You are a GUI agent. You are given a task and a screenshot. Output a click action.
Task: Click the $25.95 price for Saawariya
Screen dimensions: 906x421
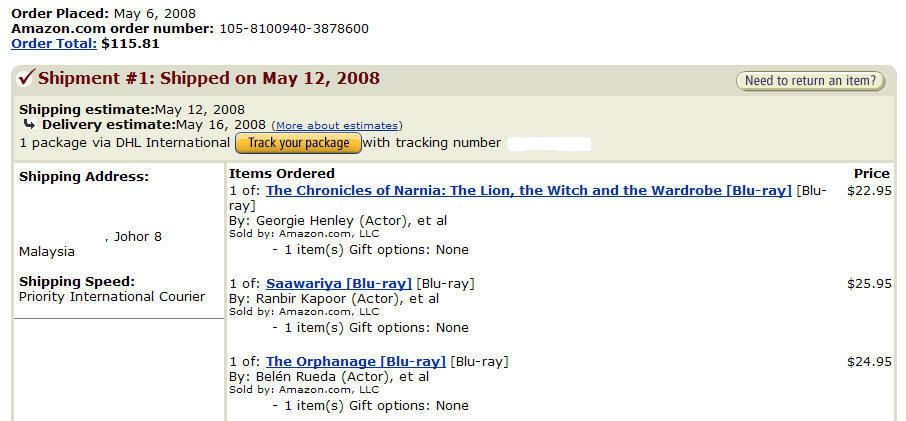tap(868, 283)
